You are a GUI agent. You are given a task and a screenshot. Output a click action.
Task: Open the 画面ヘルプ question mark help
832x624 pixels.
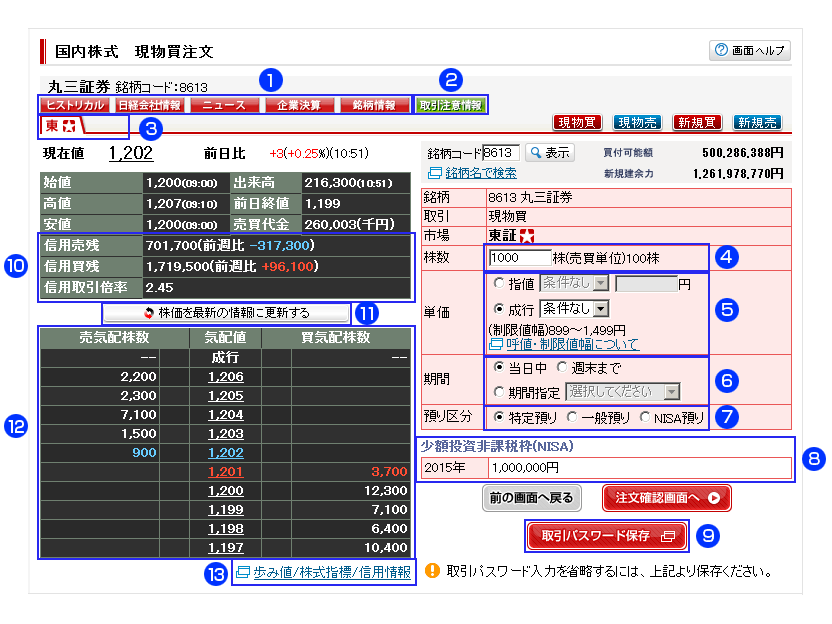[749, 50]
